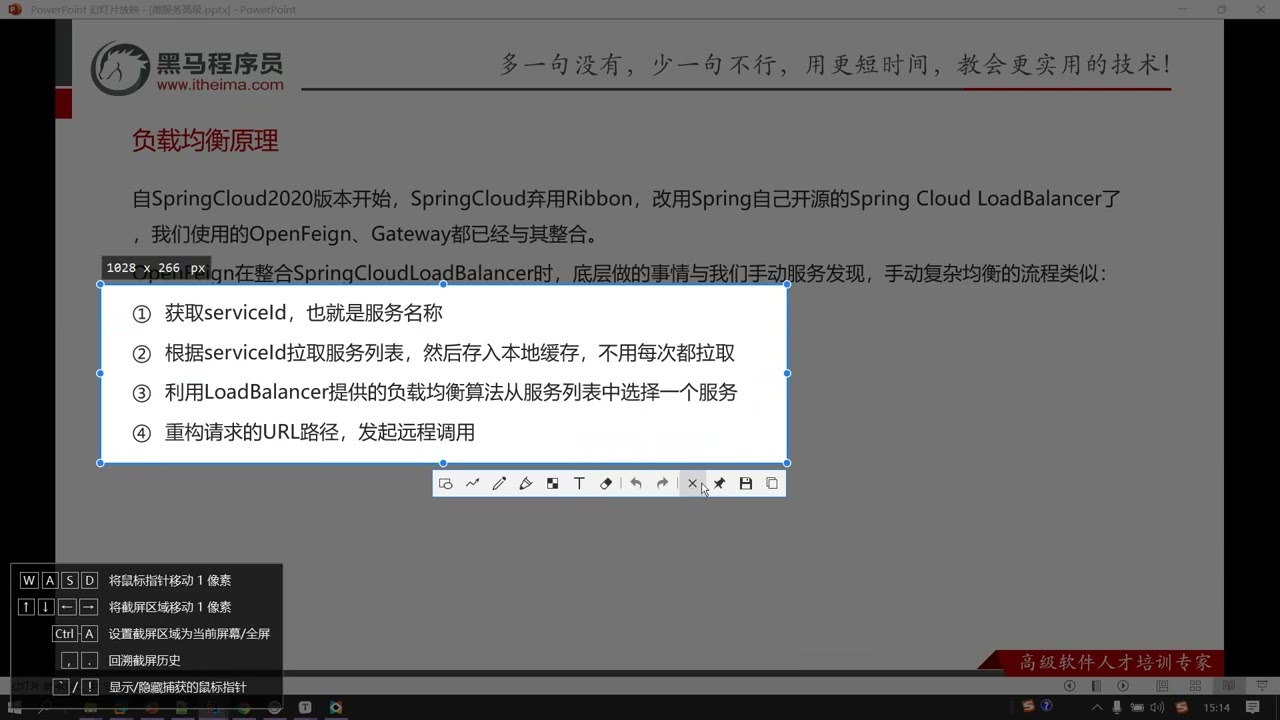
Task: Copy the snip to clipboard
Action: tap(772, 484)
